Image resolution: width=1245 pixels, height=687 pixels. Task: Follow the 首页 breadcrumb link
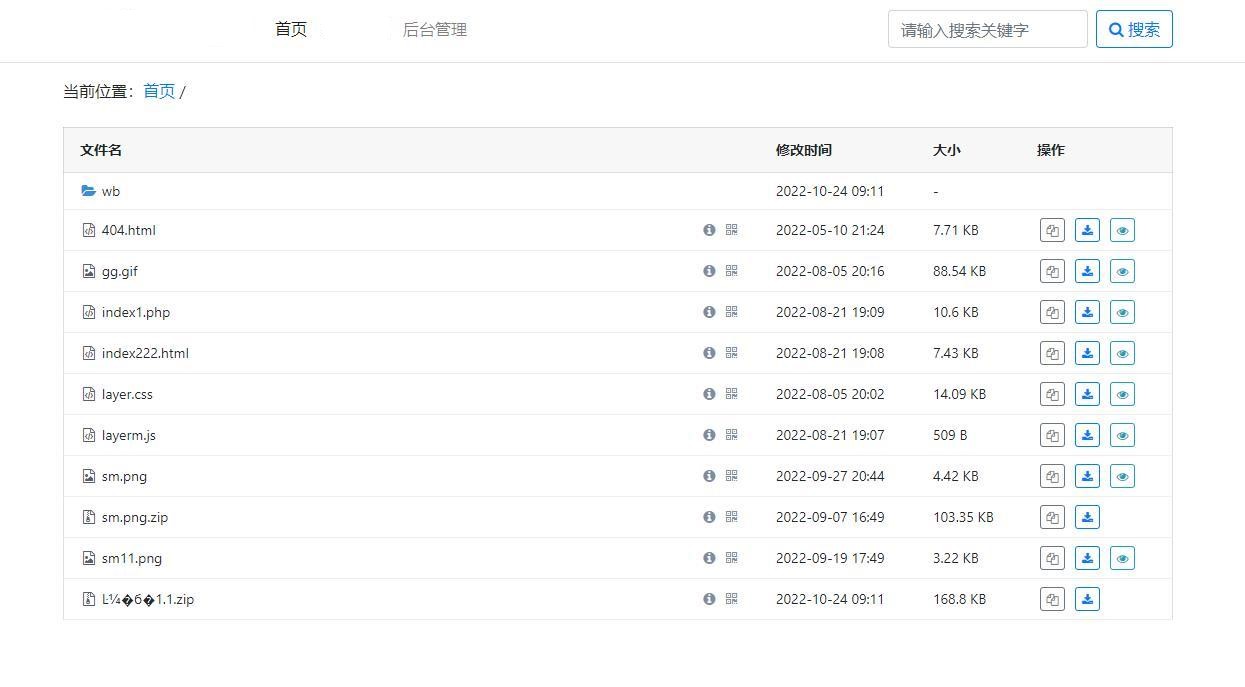pyautogui.click(x=159, y=90)
